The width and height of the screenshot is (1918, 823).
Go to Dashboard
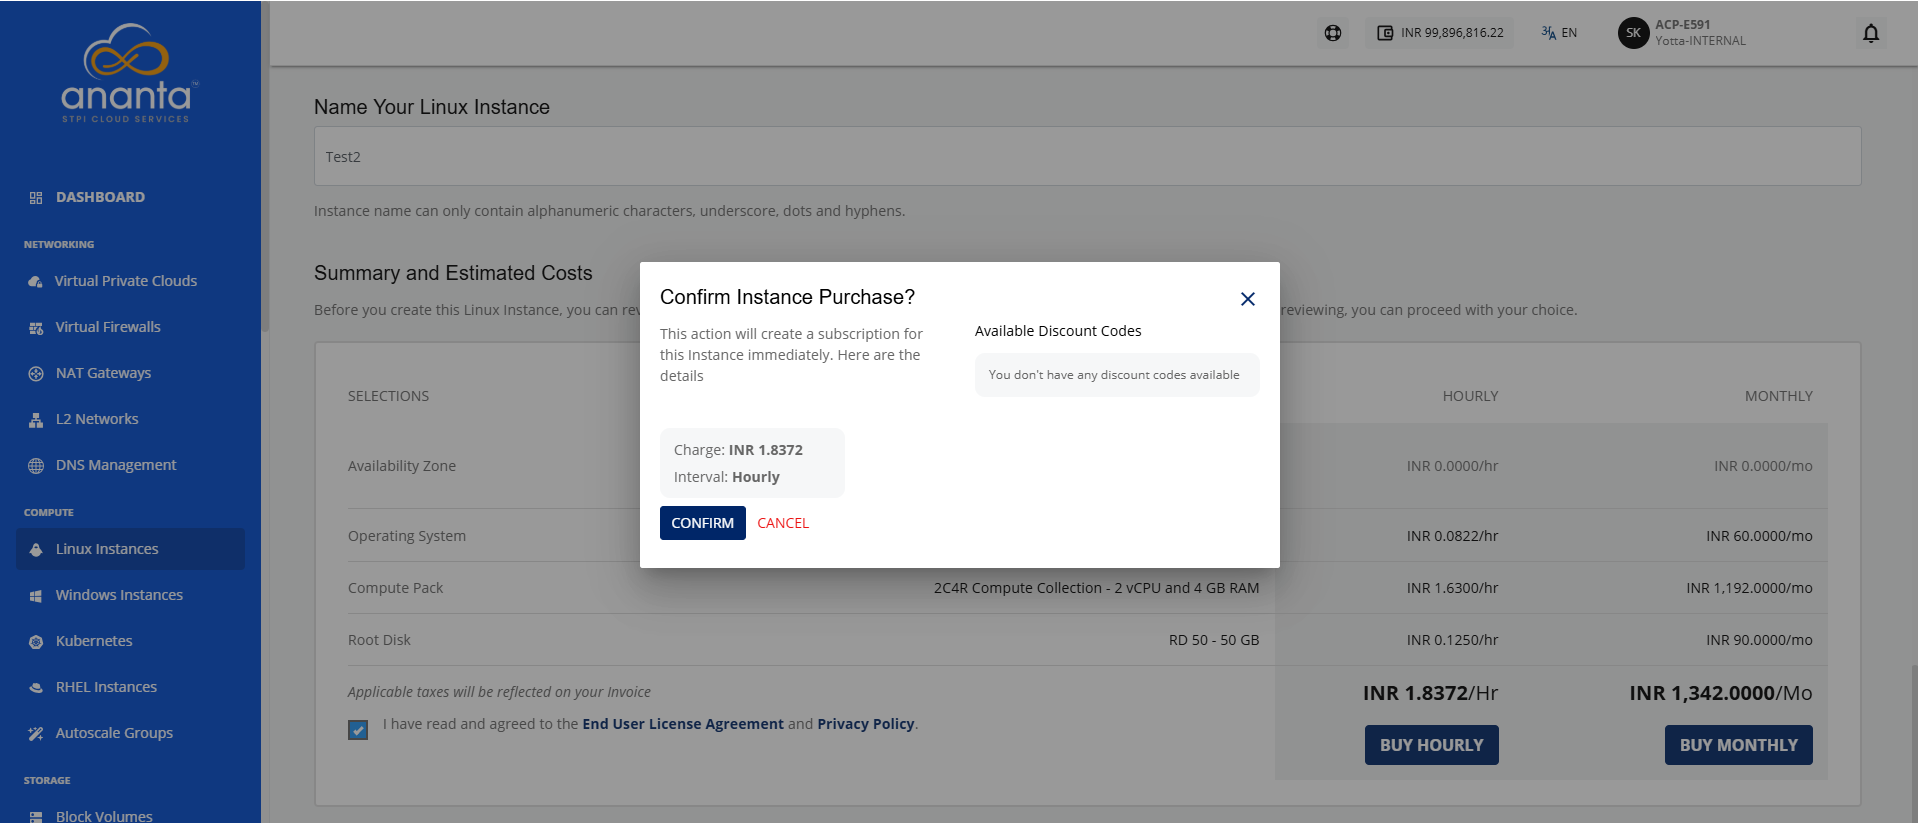coord(100,197)
